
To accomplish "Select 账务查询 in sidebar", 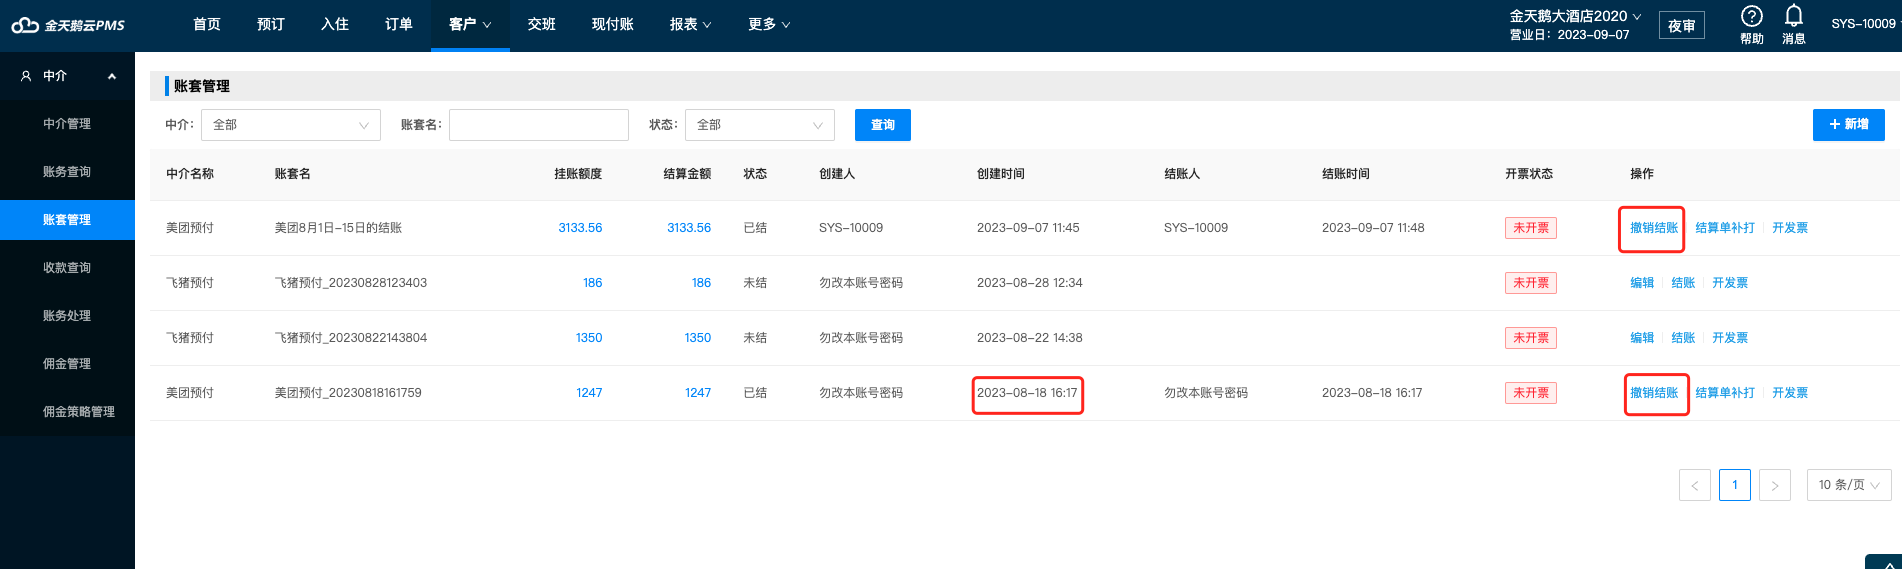I will tap(67, 172).
